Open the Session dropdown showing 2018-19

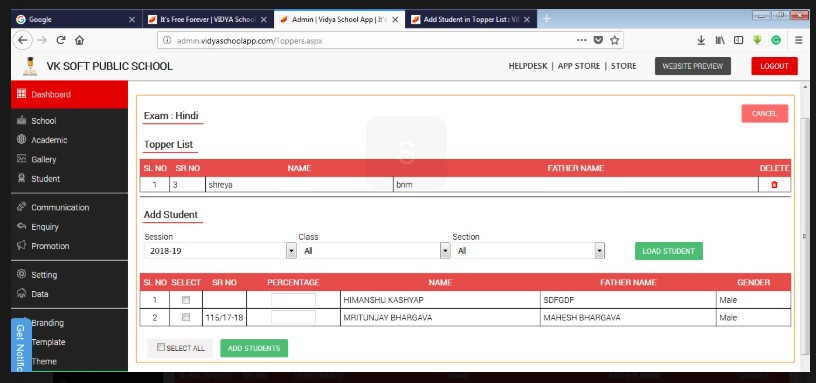[220, 251]
